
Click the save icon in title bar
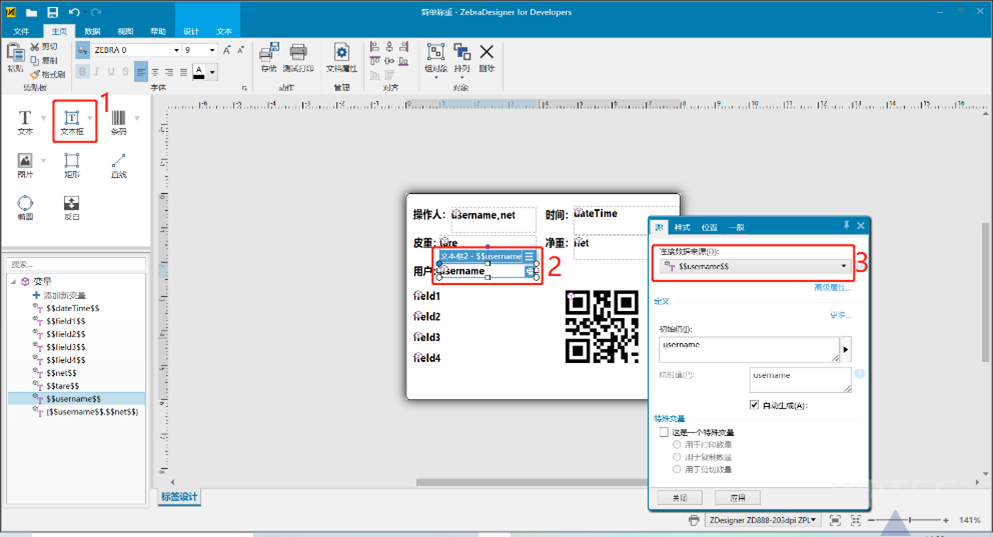[x=52, y=13]
